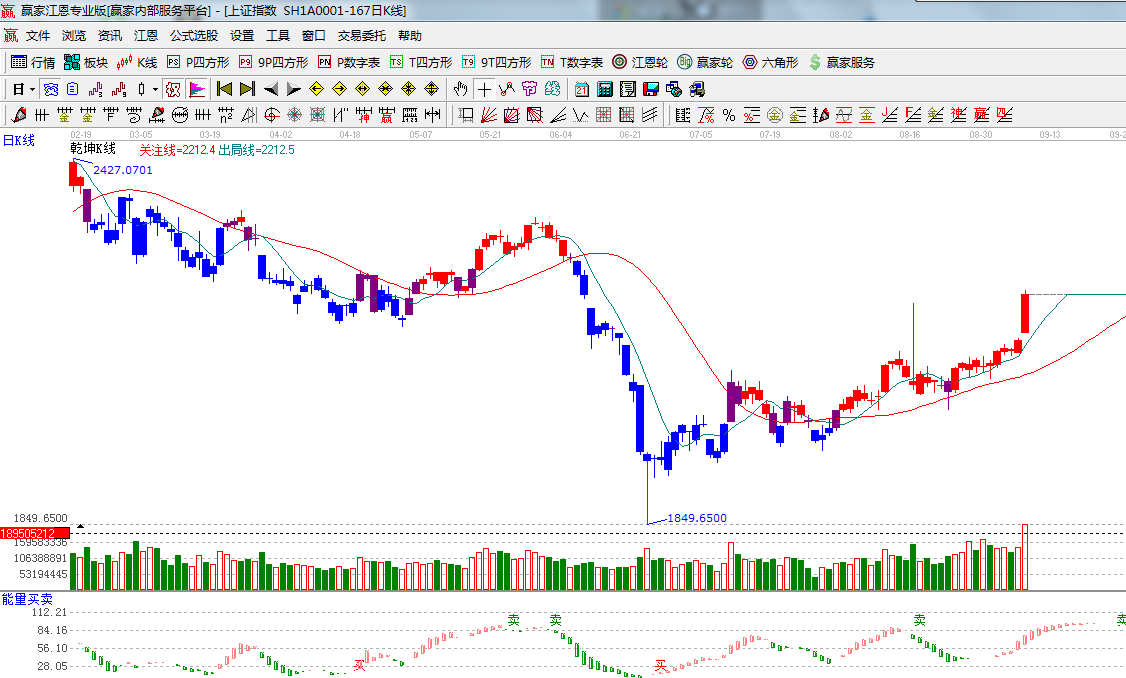Open the 公式选股 menu
Image resolution: width=1126 pixels, height=678 pixels.
[x=193, y=35]
